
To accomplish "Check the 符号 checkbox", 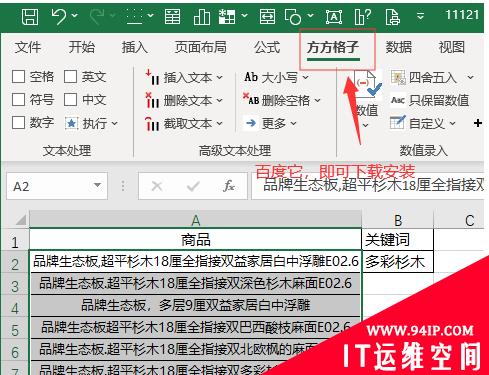I will pyautogui.click(x=18, y=99).
